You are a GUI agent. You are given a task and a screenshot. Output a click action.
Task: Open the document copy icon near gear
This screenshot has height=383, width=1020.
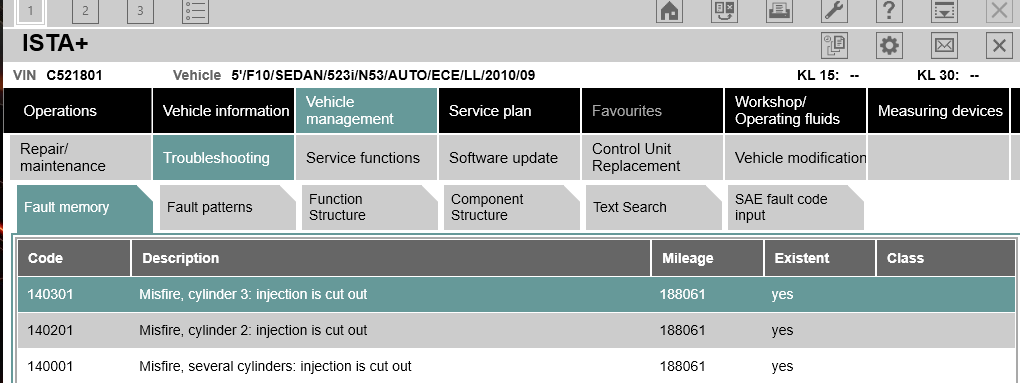coord(834,46)
